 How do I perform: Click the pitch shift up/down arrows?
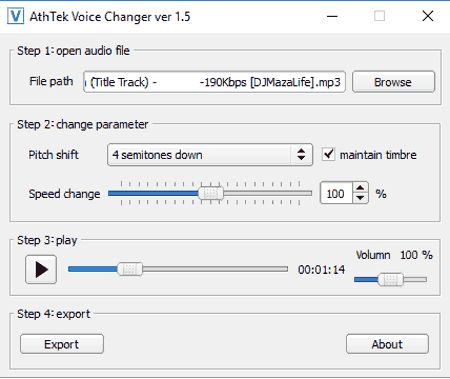pos(301,154)
